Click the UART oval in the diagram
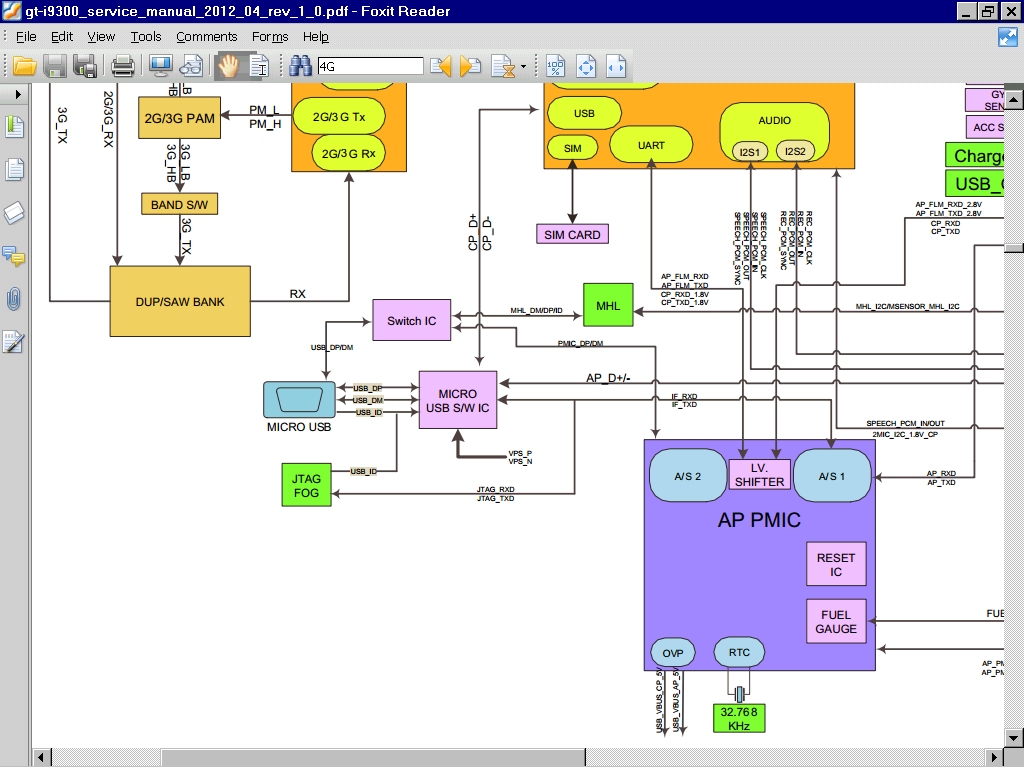The height and width of the screenshot is (768, 1024). click(x=651, y=145)
